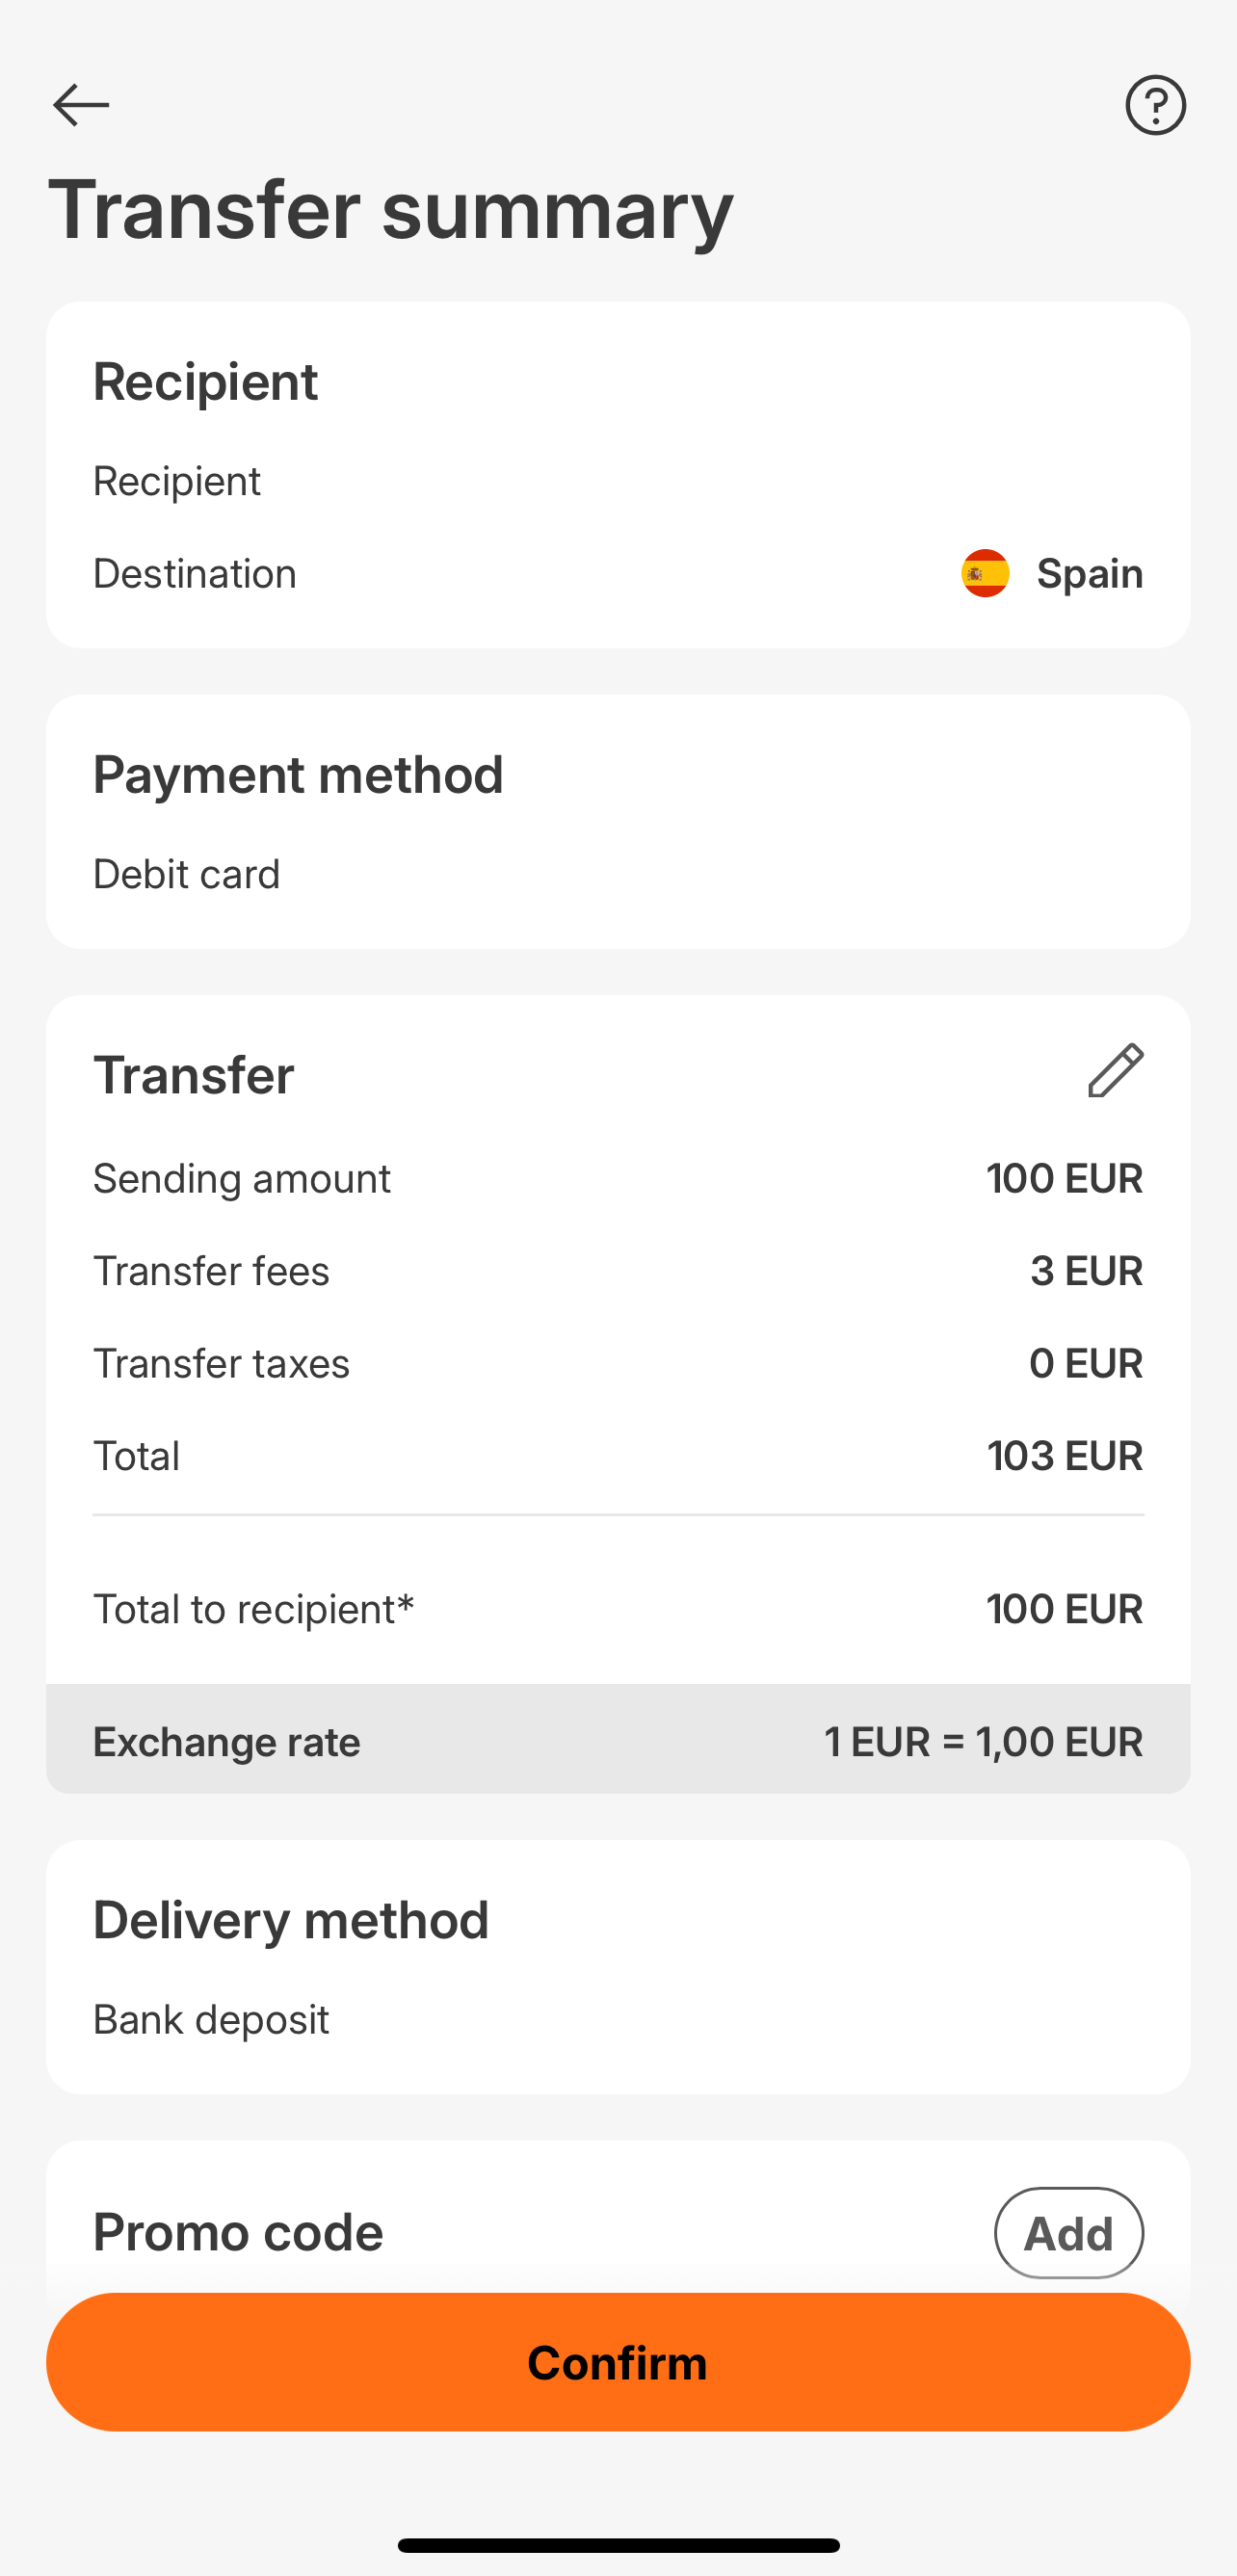Confirm the transfer
The width and height of the screenshot is (1237, 2576).
(x=618, y=2362)
